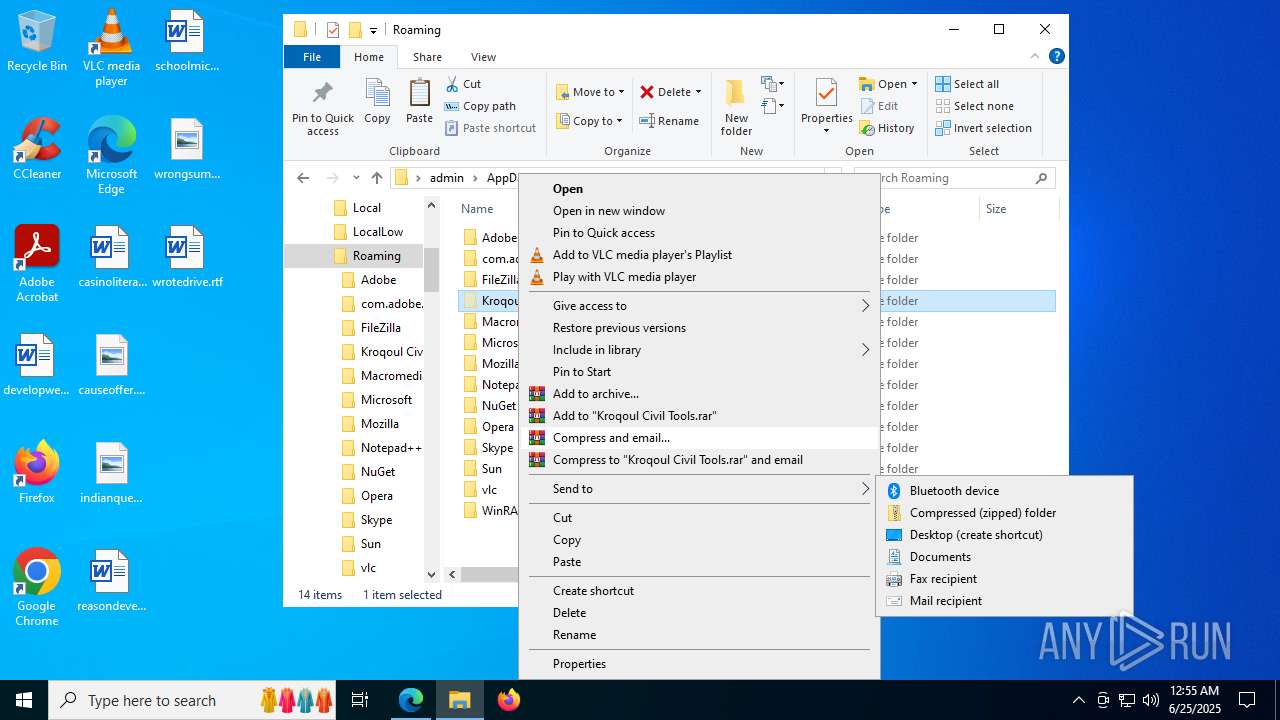Choose Compress and email... entry
The height and width of the screenshot is (720, 1280).
699,438
